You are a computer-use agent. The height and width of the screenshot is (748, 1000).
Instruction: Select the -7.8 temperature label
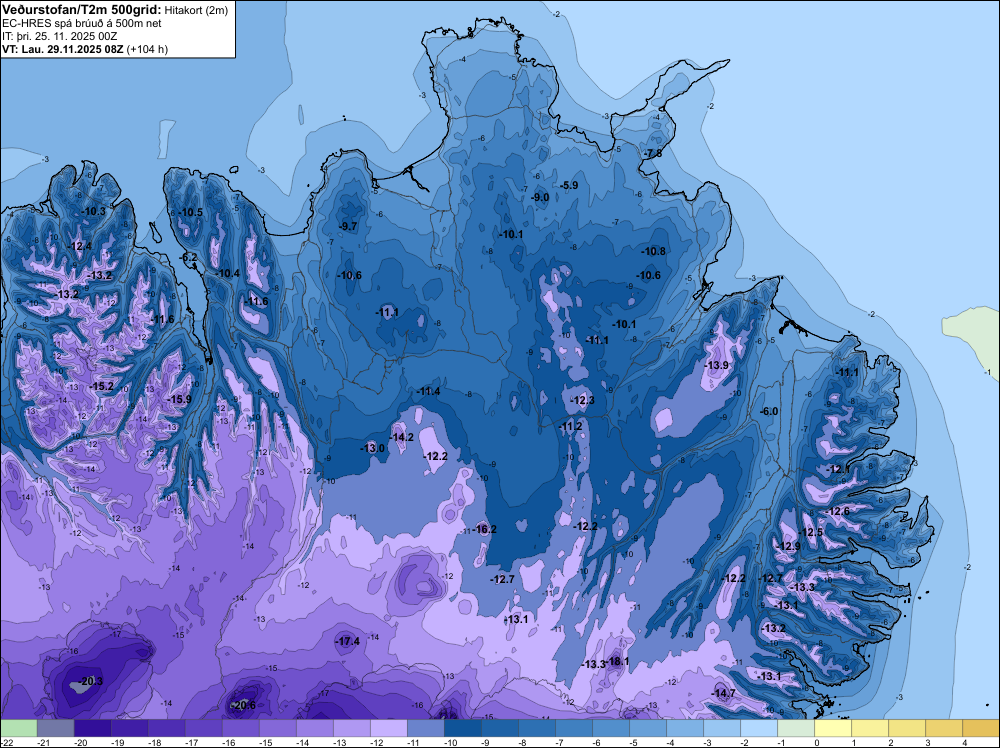click(652, 154)
